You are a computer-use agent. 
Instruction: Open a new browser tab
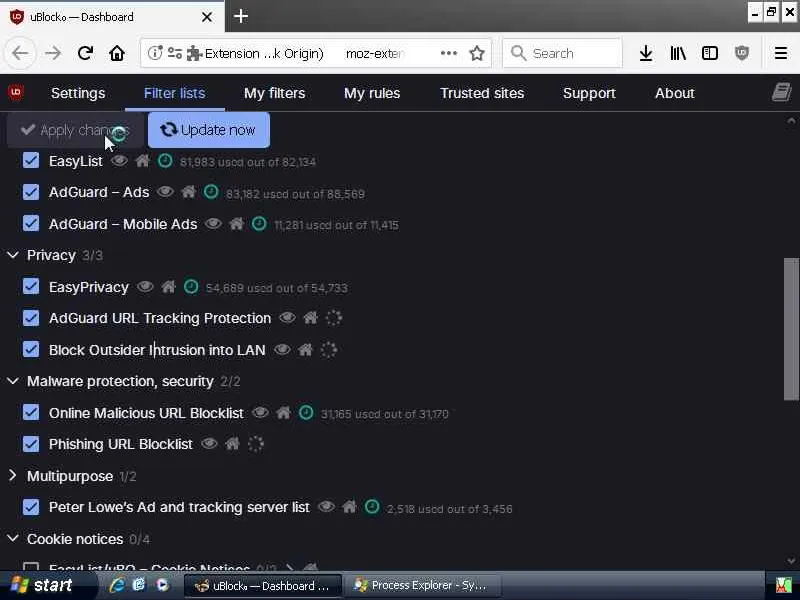(241, 16)
